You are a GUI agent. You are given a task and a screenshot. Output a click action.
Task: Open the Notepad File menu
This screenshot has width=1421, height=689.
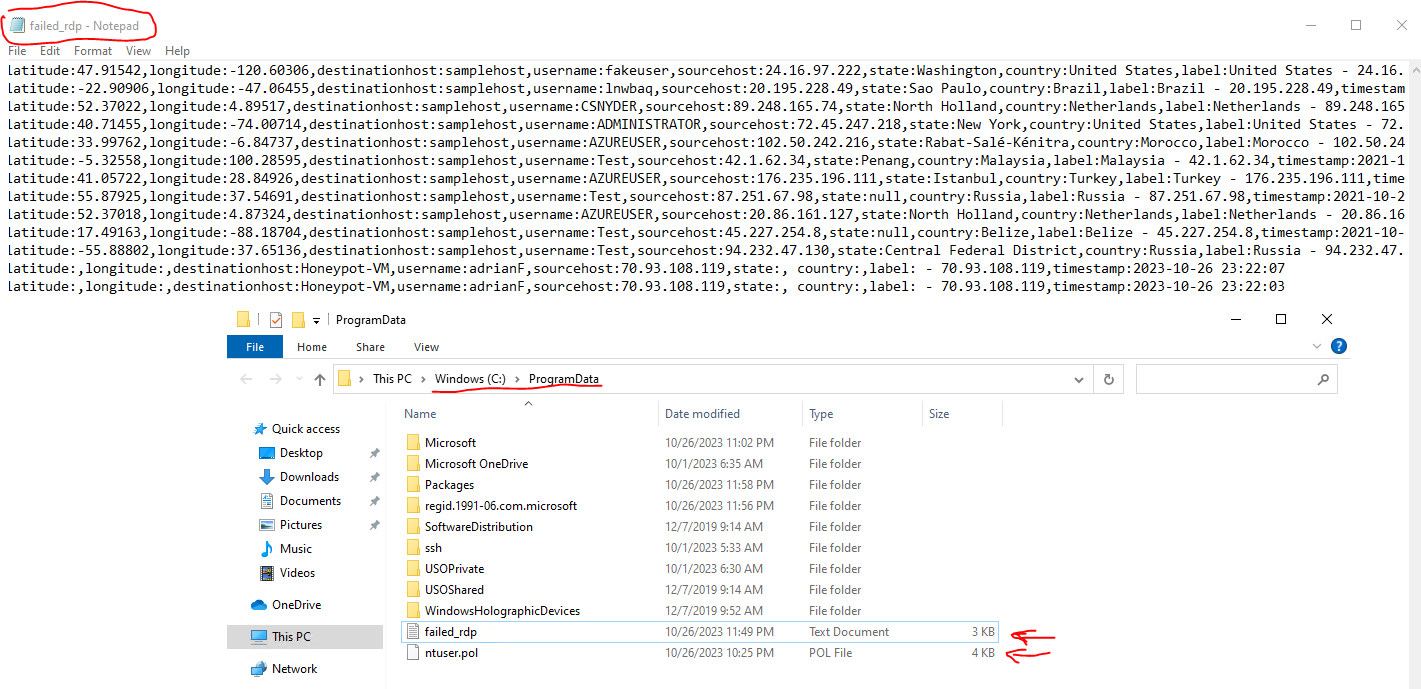[x=17, y=50]
